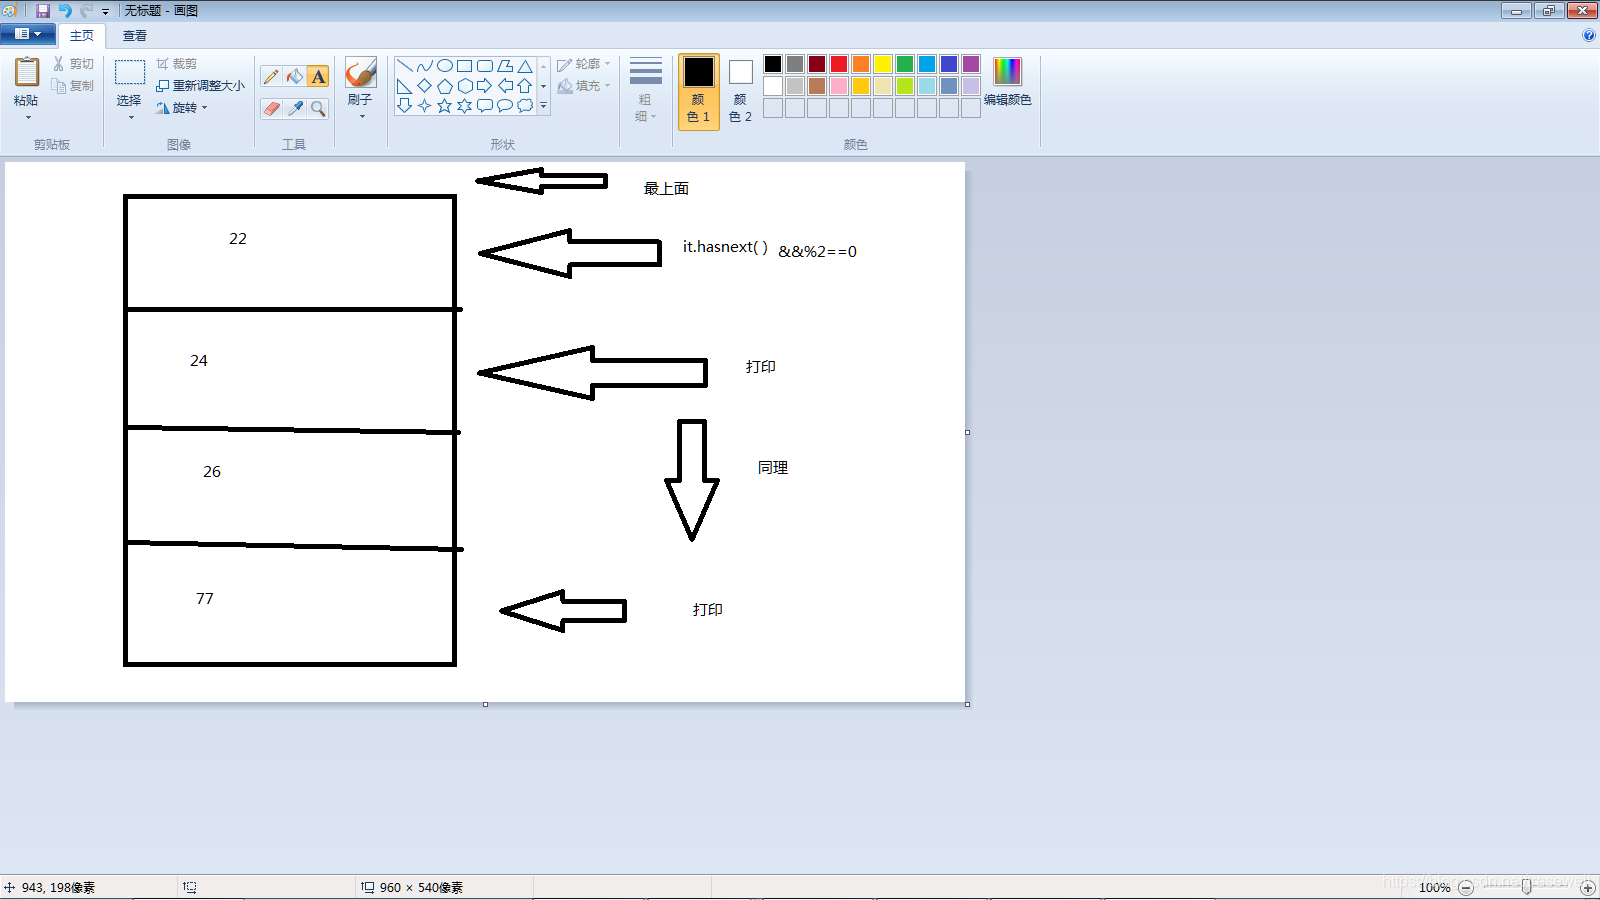Open the Paint application menu

point(27,33)
